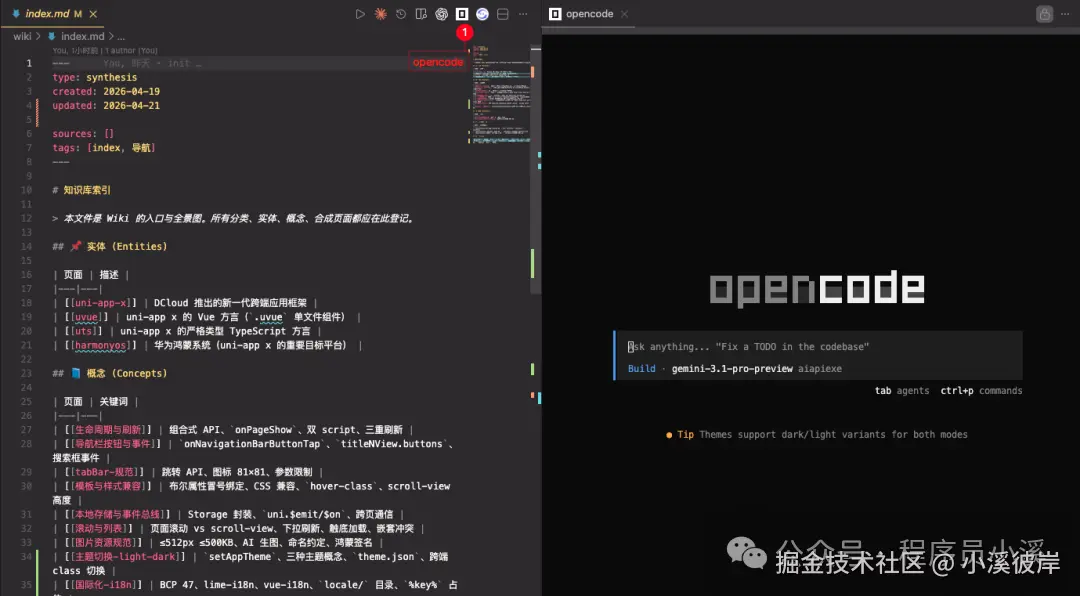The height and width of the screenshot is (596, 1080).
Task: Click the '| 页面 | 关键词 |' table header
Action: tap(96, 402)
